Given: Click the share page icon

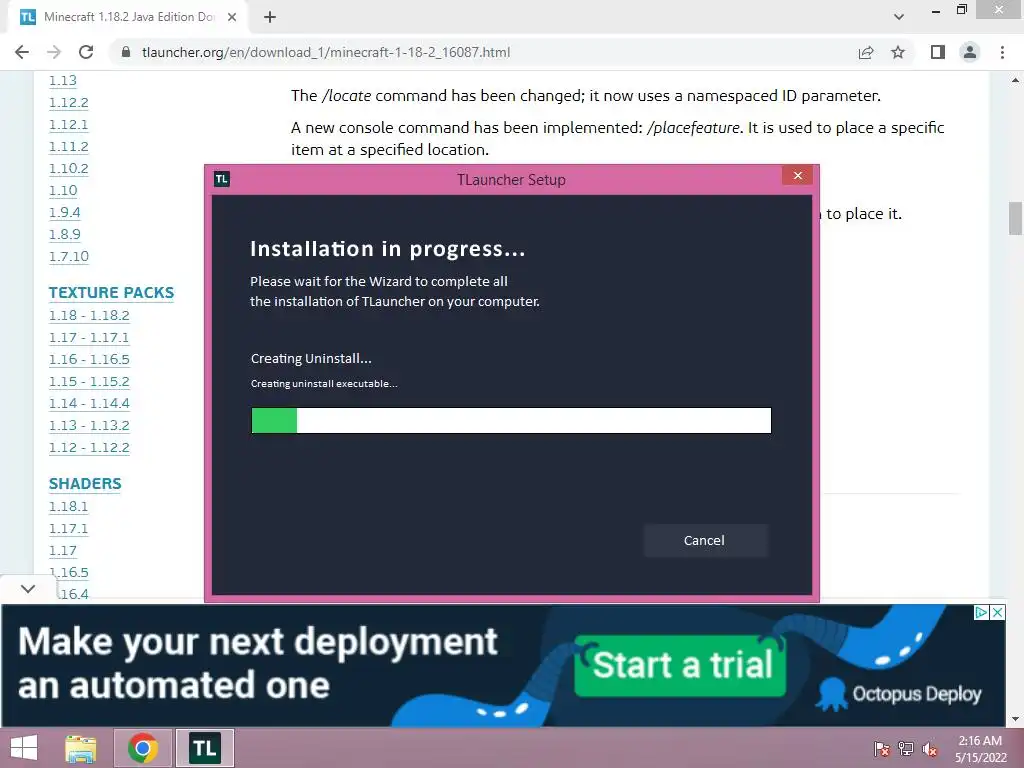Looking at the screenshot, I should coord(866,52).
